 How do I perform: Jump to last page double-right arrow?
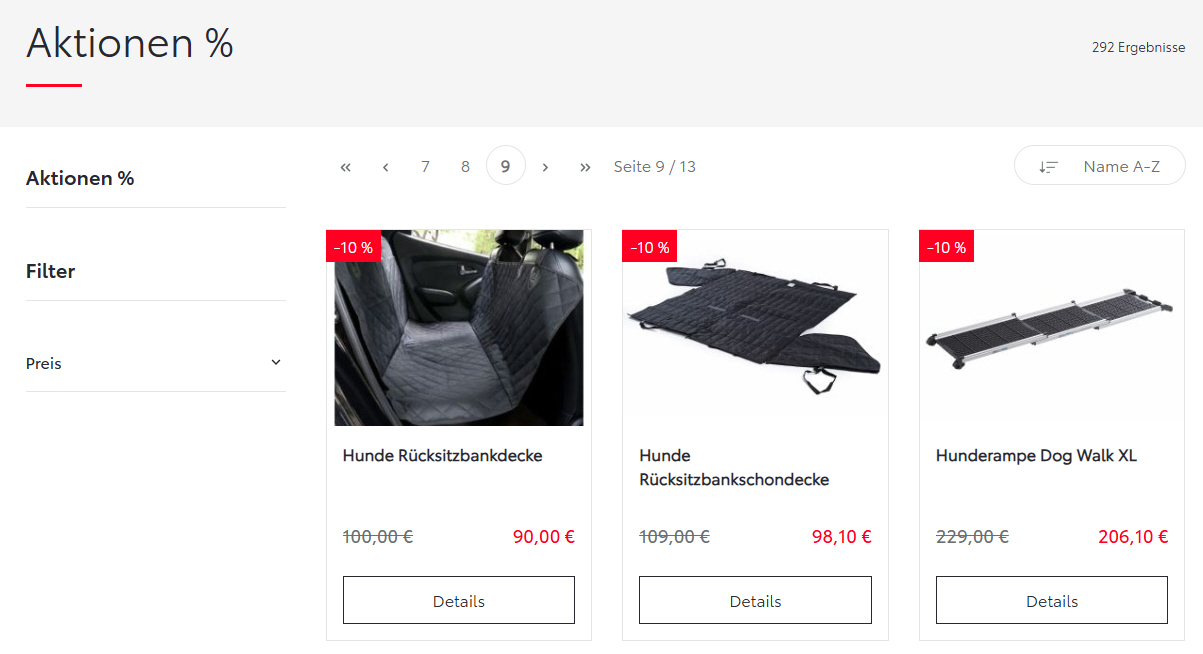click(585, 167)
